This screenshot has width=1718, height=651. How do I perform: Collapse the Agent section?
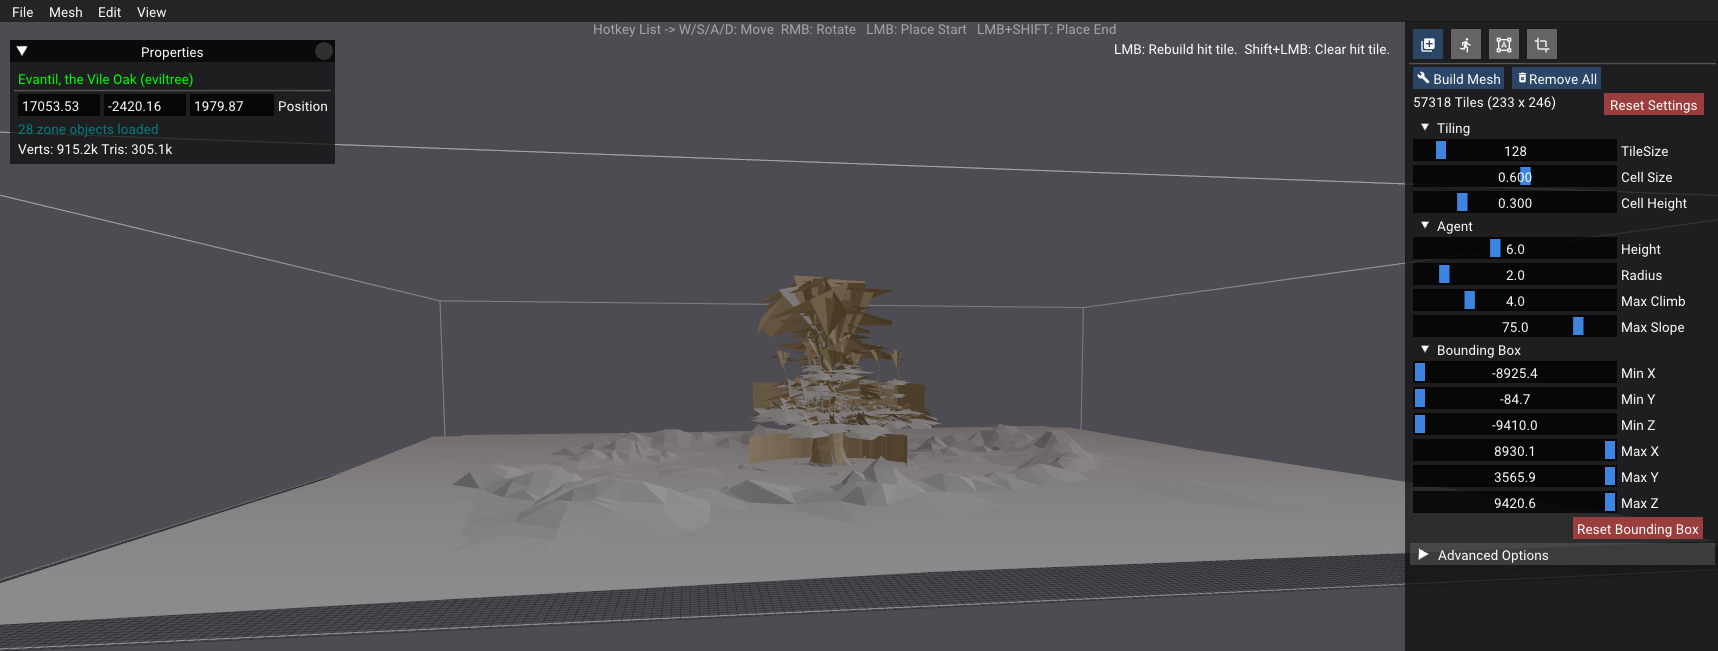[x=1425, y=226]
